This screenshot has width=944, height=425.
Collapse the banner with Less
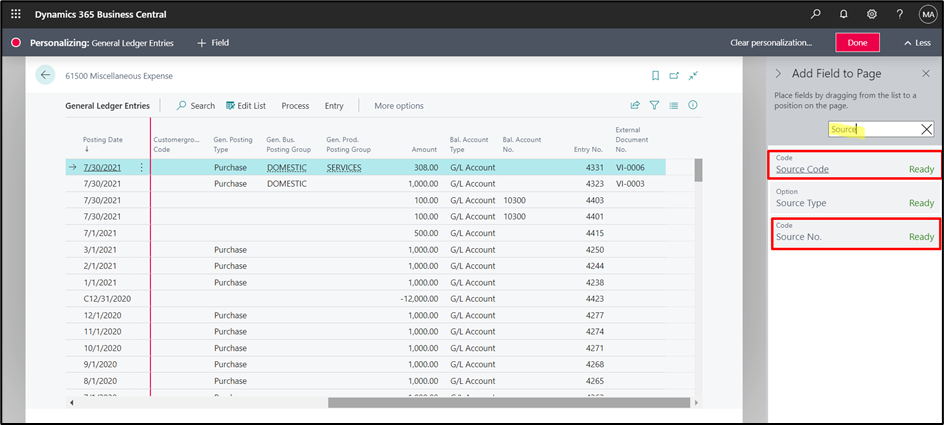918,43
